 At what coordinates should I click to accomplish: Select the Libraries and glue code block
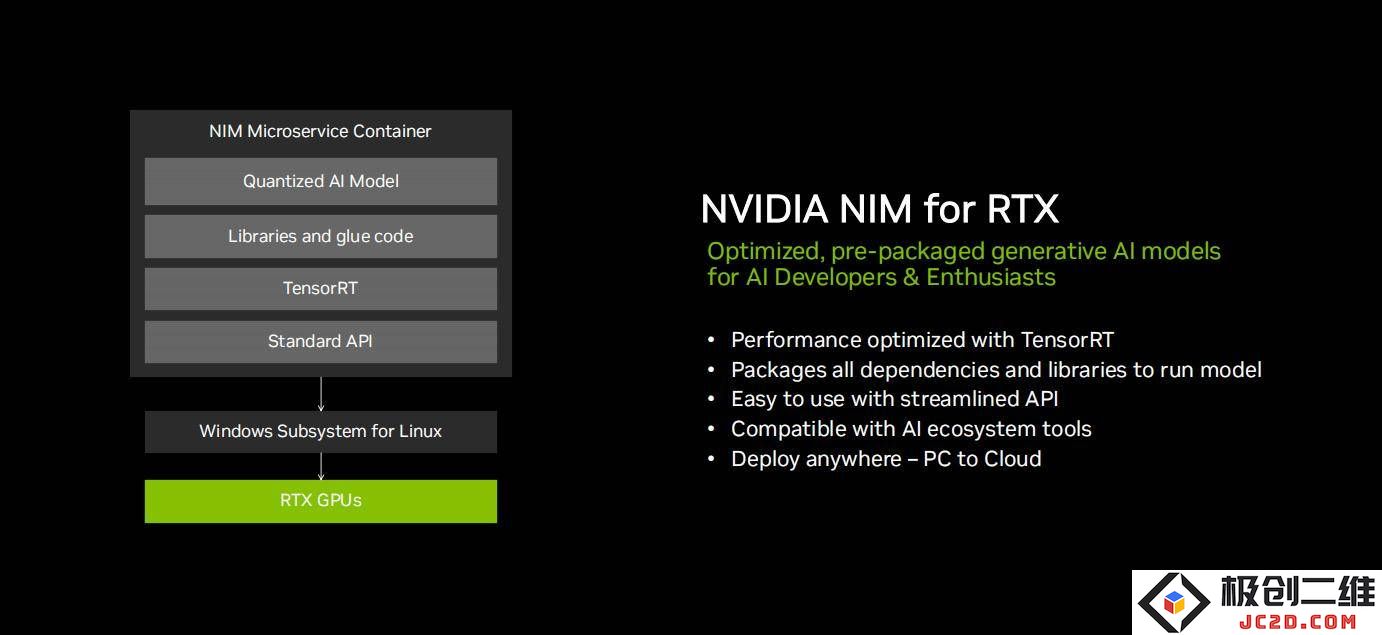(321, 236)
